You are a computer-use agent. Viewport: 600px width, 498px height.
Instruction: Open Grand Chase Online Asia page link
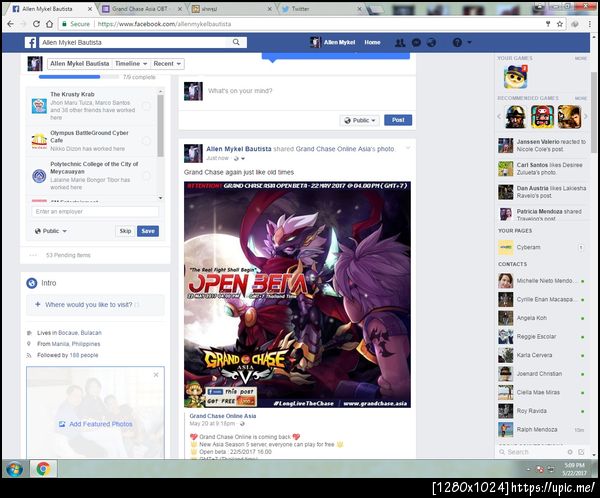pos(223,416)
